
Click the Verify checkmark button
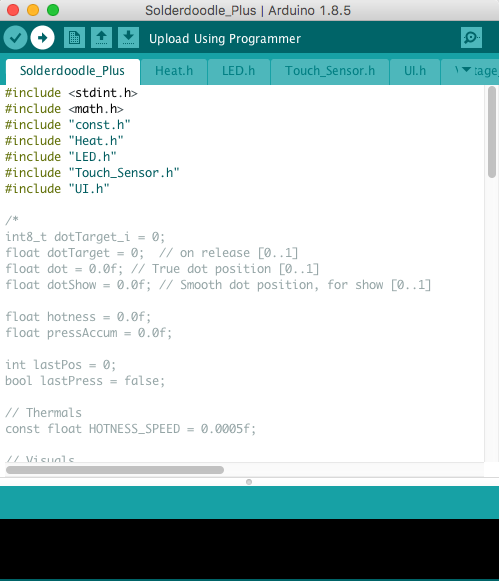(15, 38)
